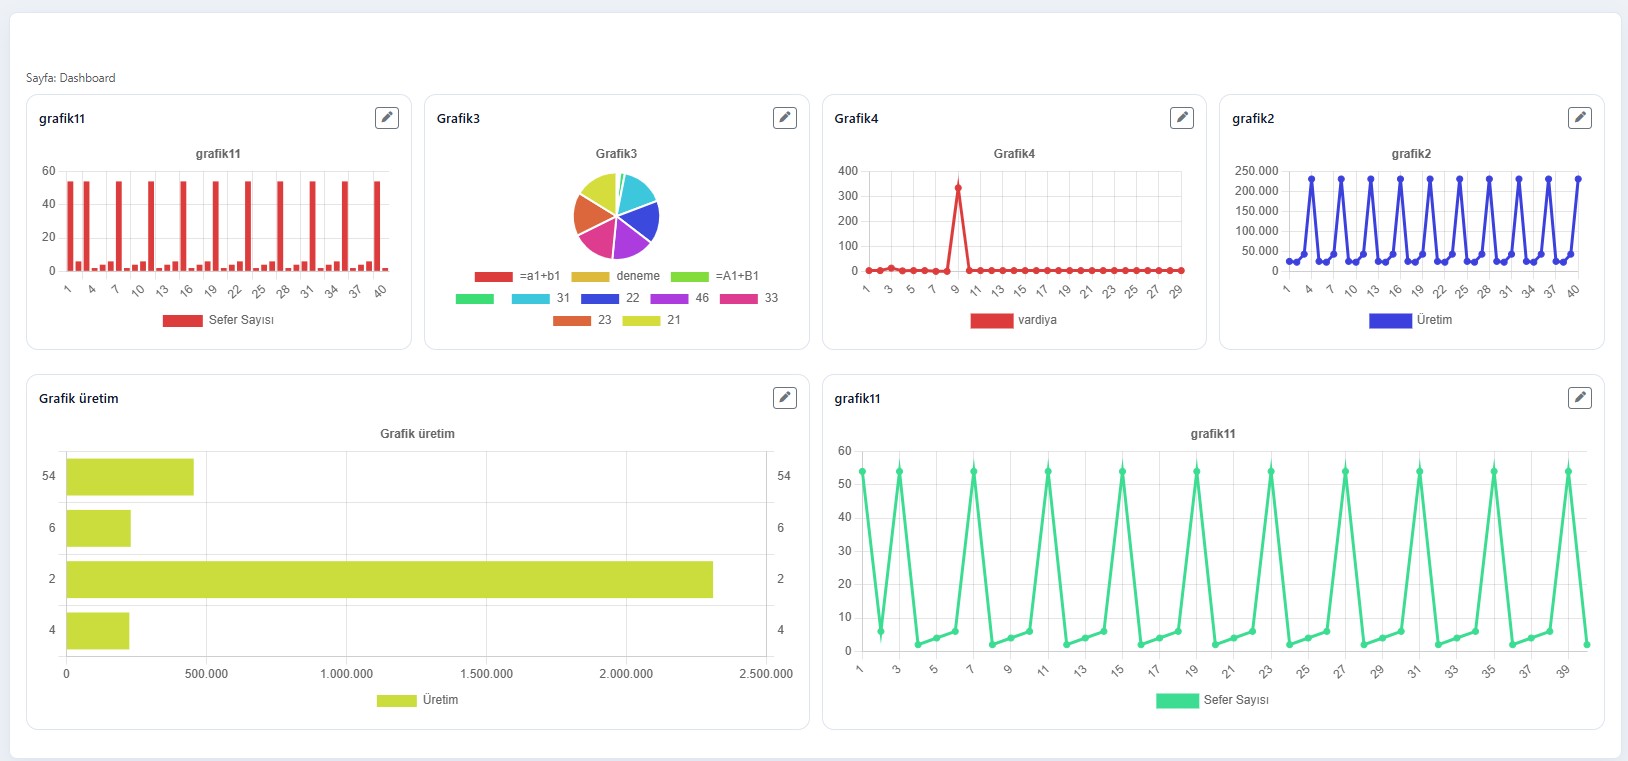Open edit pencil on grafik11 bar chart card
This screenshot has height=761, width=1628.
point(387,118)
